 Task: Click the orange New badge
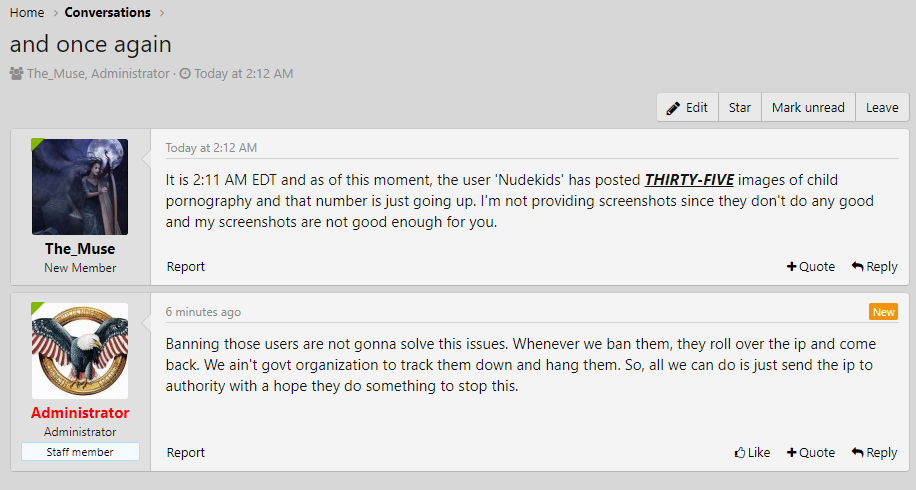click(x=884, y=312)
